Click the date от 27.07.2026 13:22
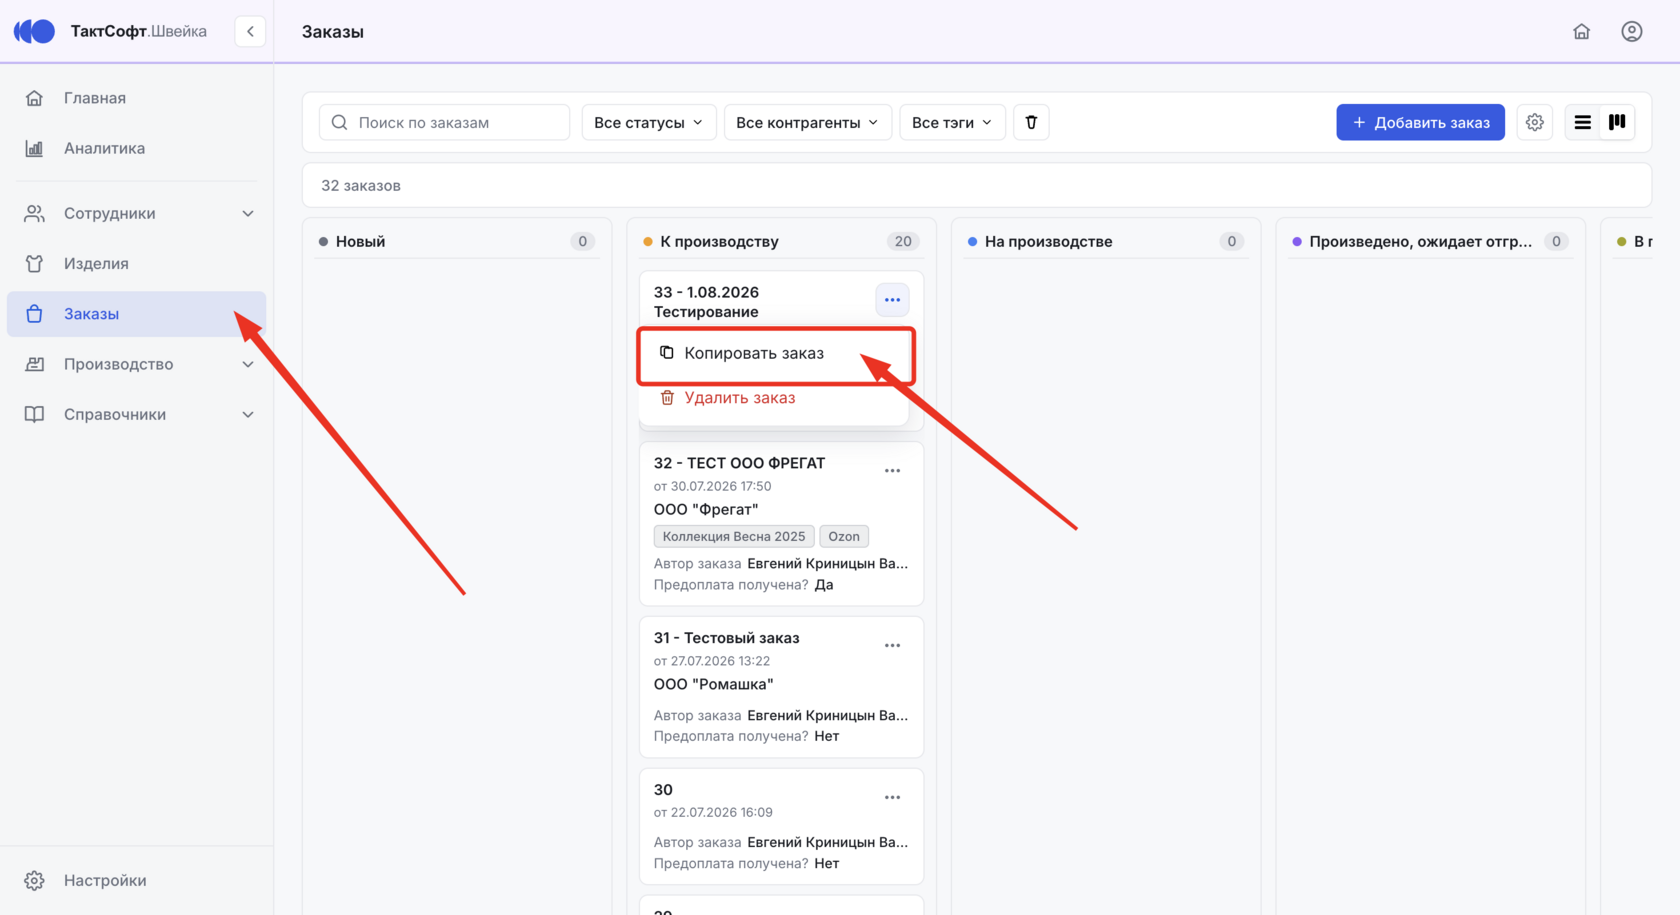The height and width of the screenshot is (915, 1680). (x=712, y=661)
